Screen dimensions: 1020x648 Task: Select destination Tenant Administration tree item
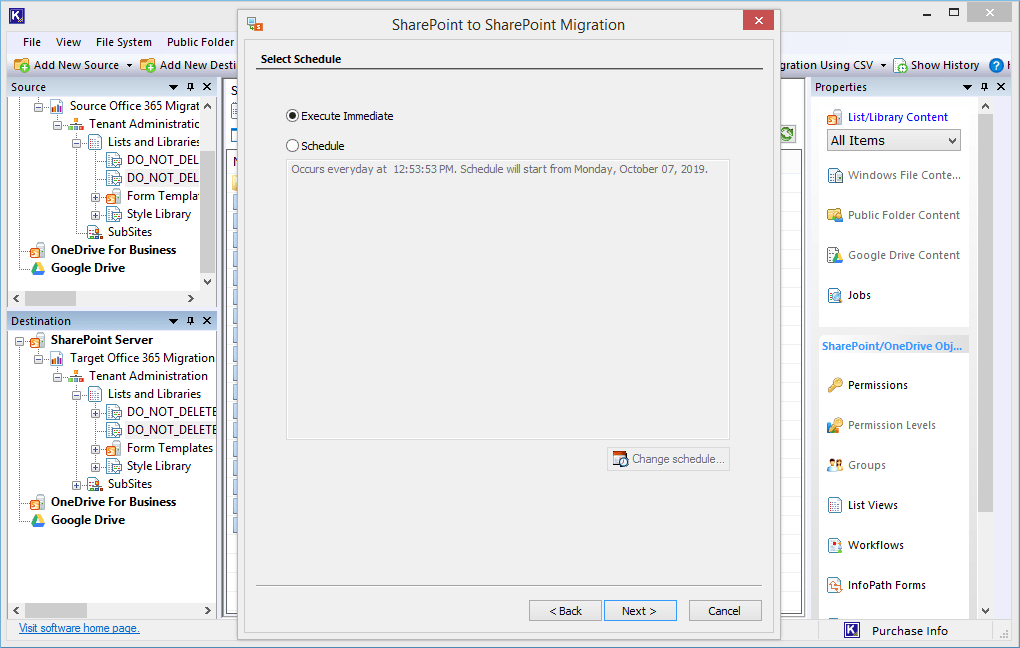coord(148,376)
